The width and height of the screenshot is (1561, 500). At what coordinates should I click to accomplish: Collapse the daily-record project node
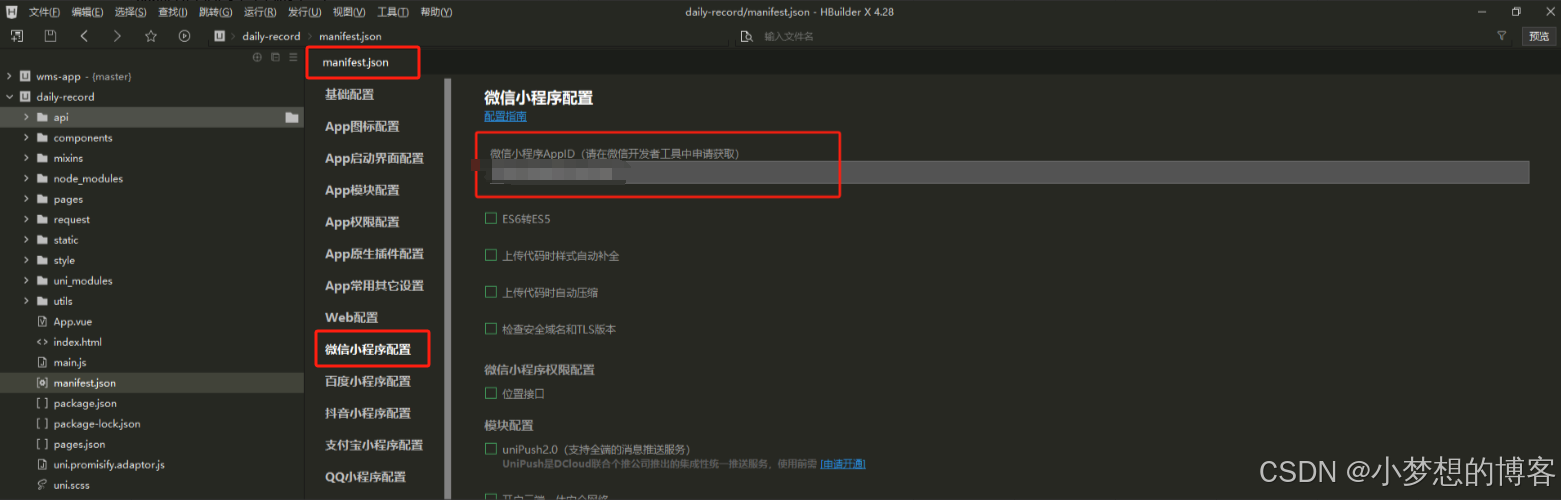9,97
